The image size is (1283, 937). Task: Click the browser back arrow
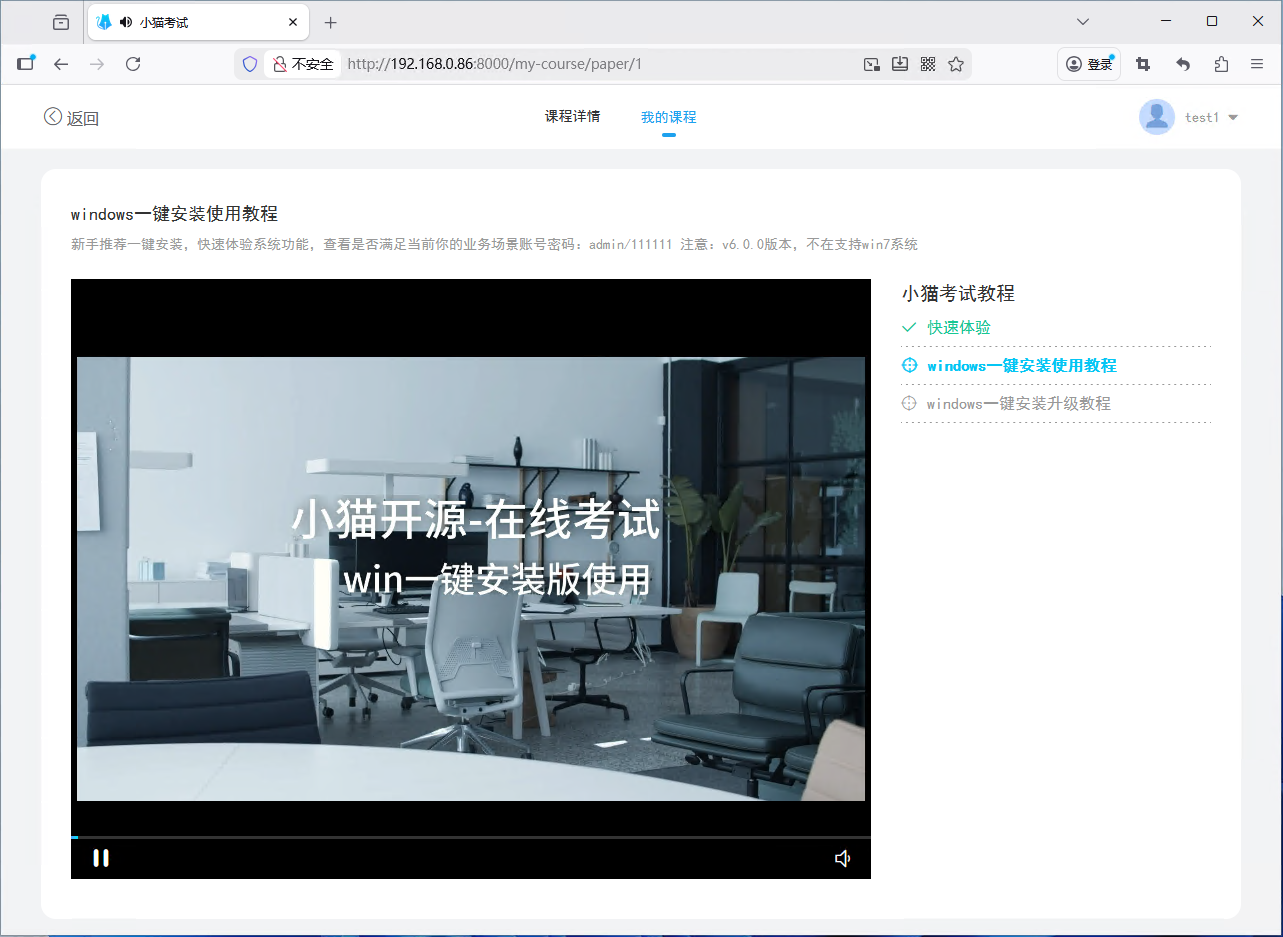coord(61,64)
